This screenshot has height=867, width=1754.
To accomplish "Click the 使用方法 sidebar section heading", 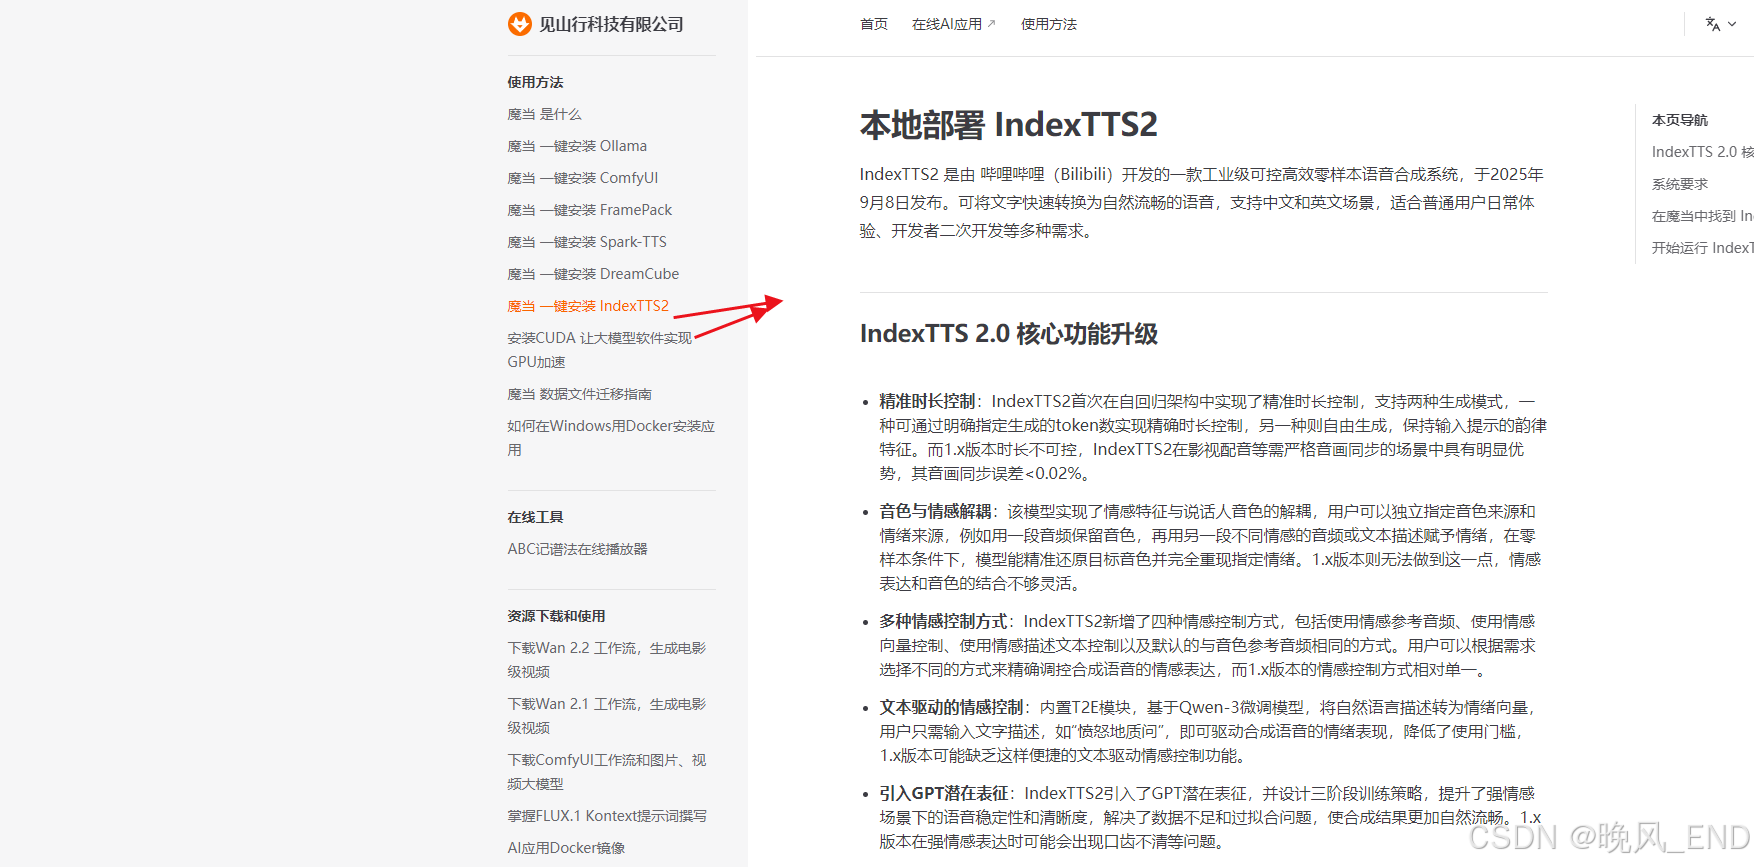I will coord(535,82).
